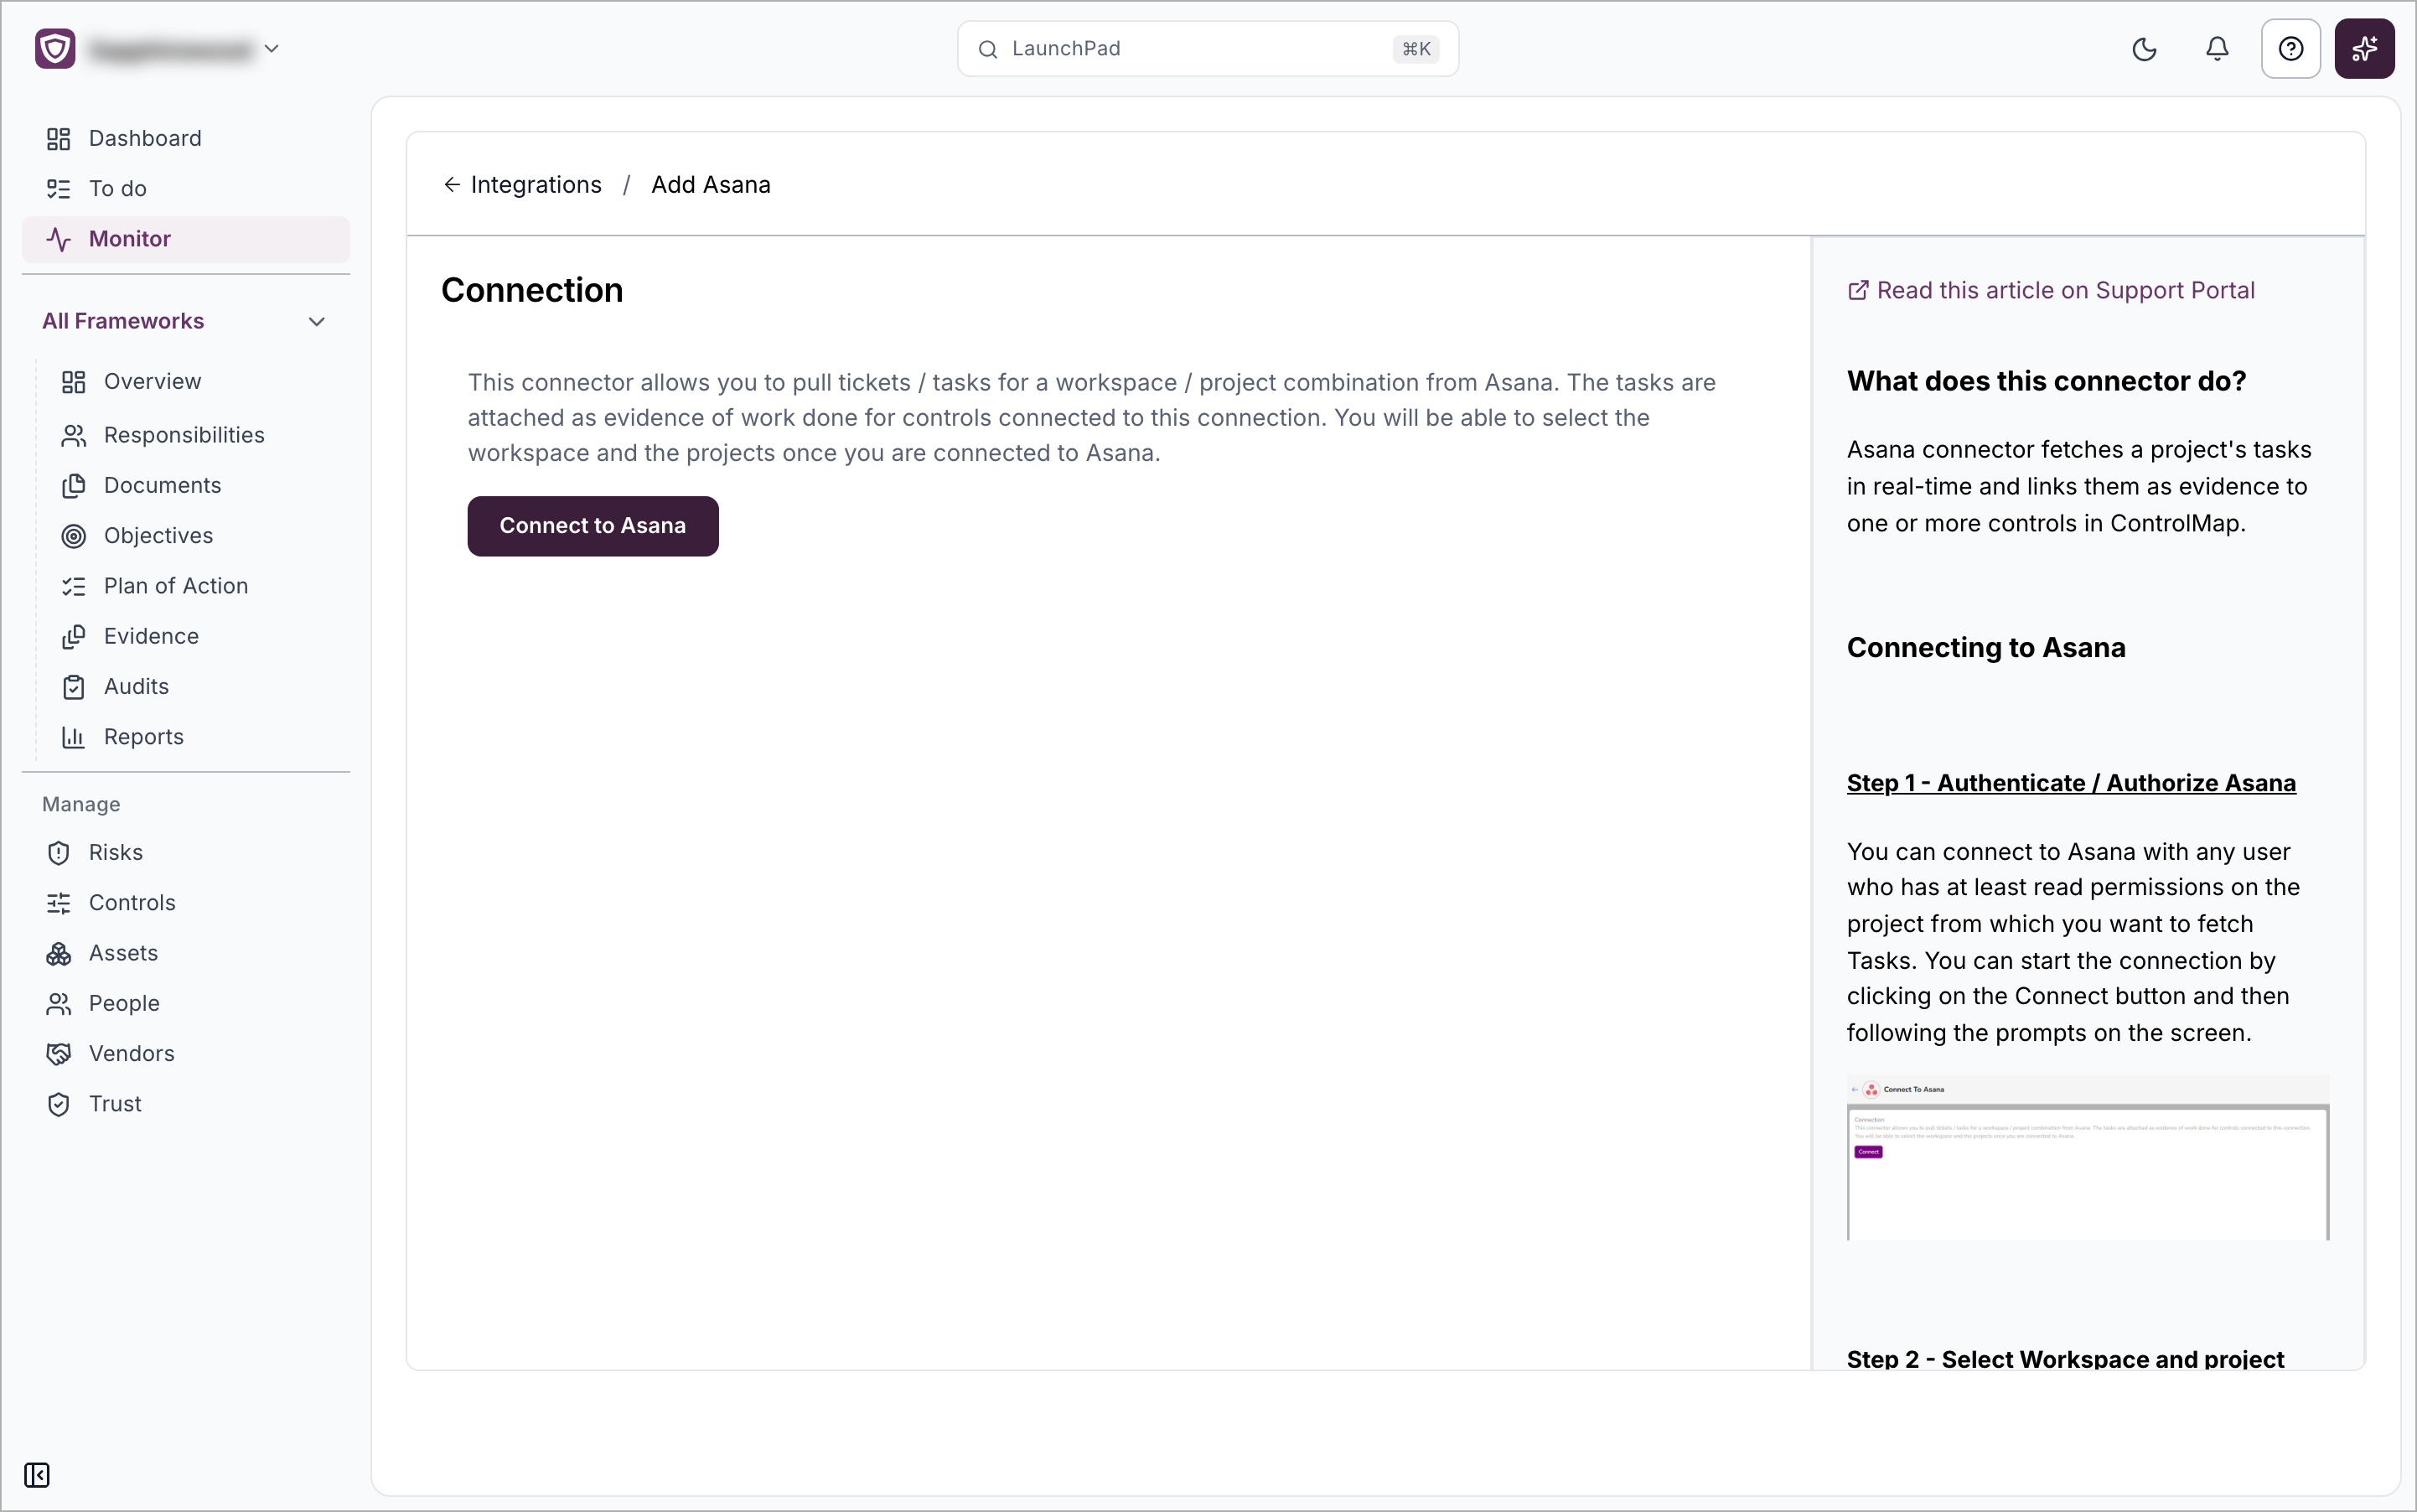Viewport: 2417px width, 1512px height.
Task: Click the Responsibilities people icon
Action: (x=74, y=435)
